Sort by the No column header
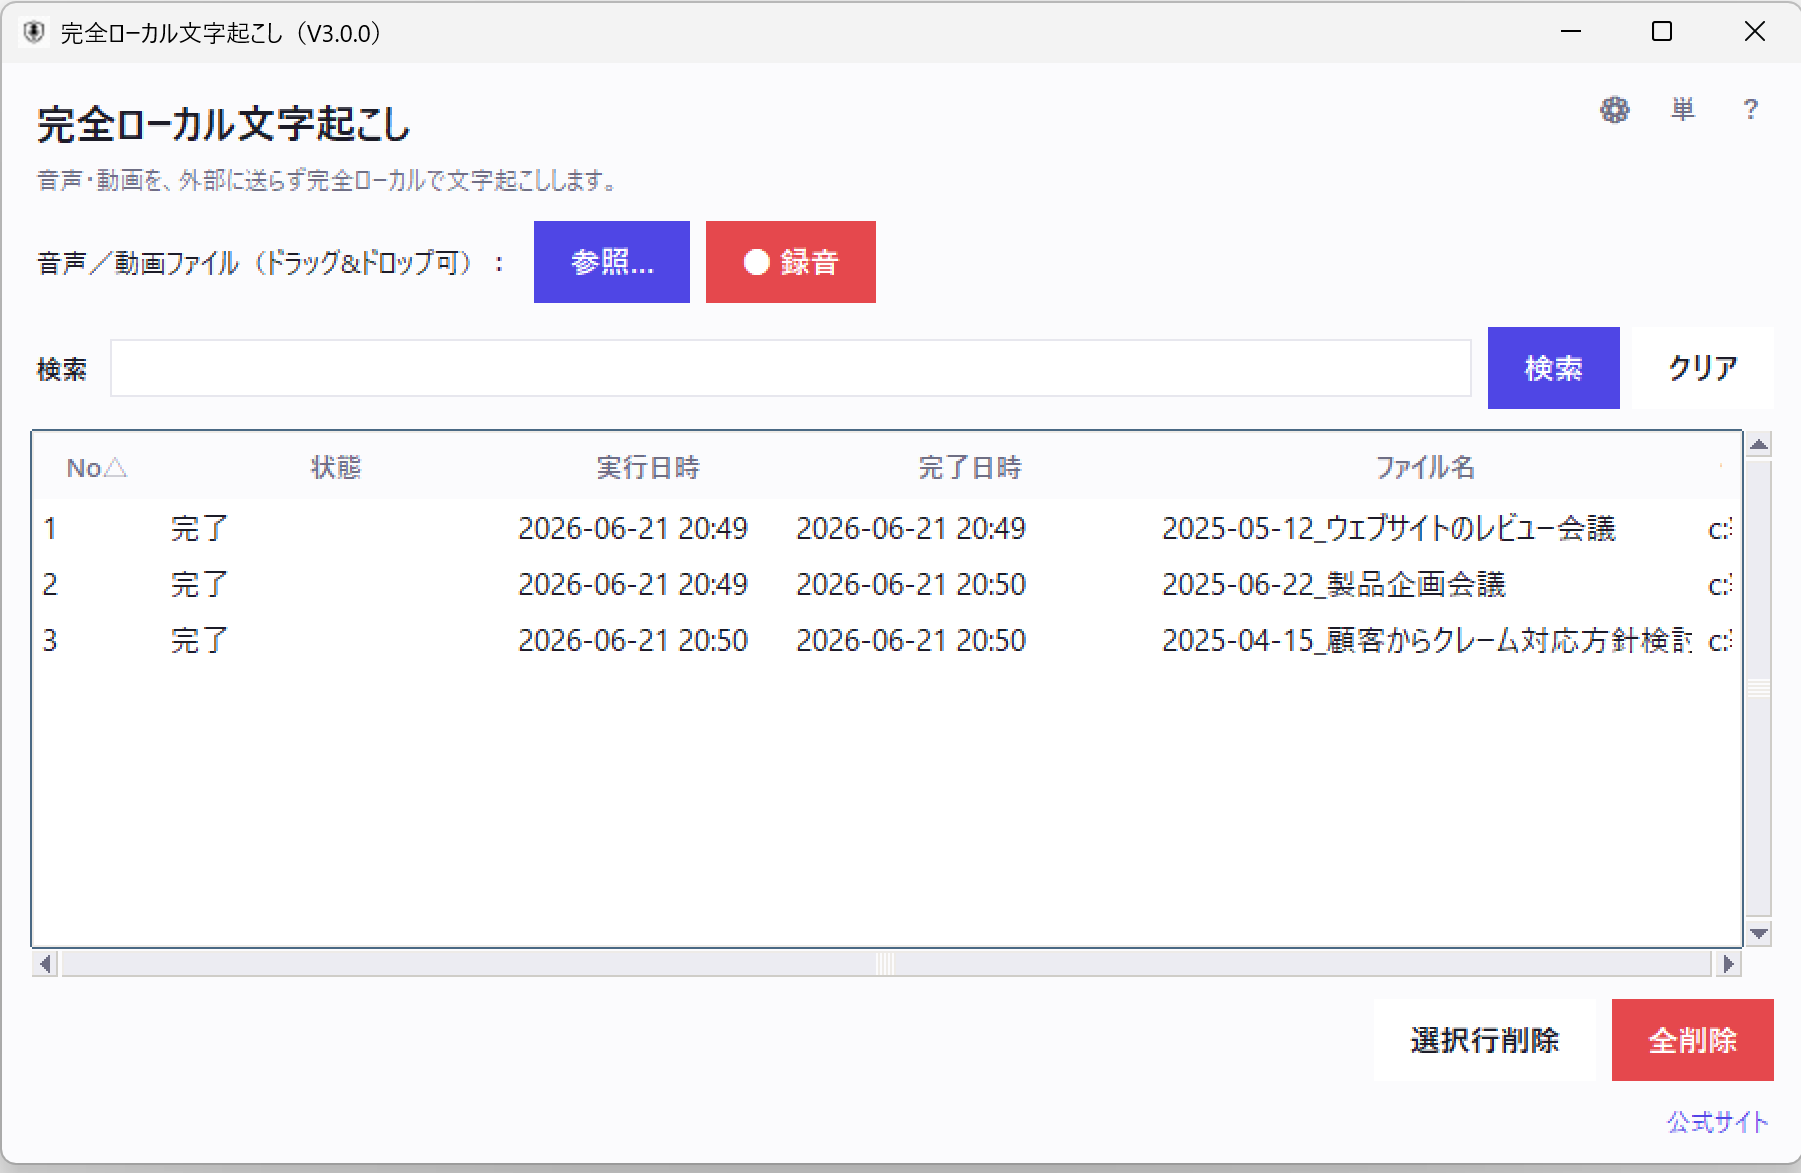Image resolution: width=1801 pixels, height=1173 pixels. pos(97,468)
